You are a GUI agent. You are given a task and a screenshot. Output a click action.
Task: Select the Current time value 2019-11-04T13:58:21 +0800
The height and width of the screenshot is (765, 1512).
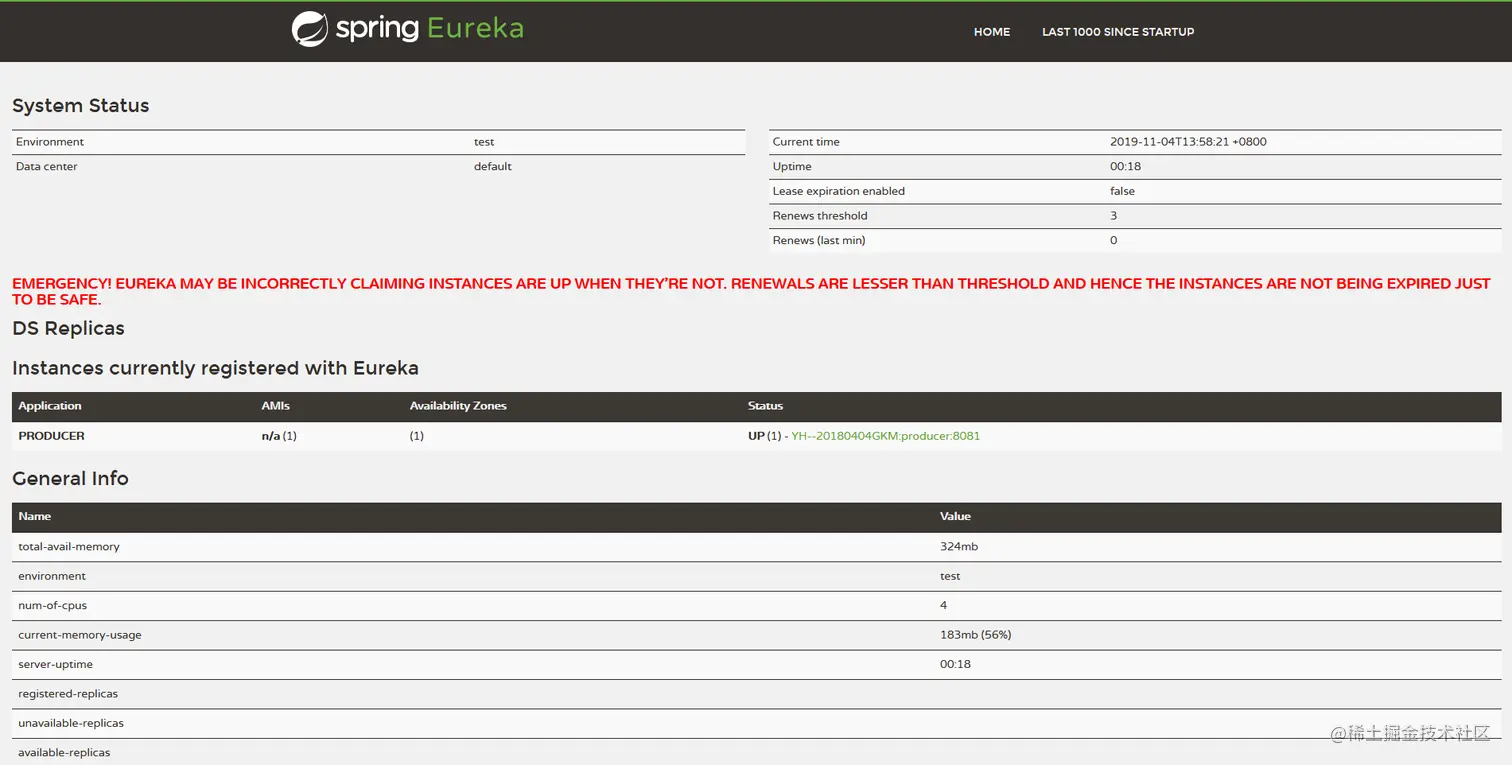coord(1188,142)
